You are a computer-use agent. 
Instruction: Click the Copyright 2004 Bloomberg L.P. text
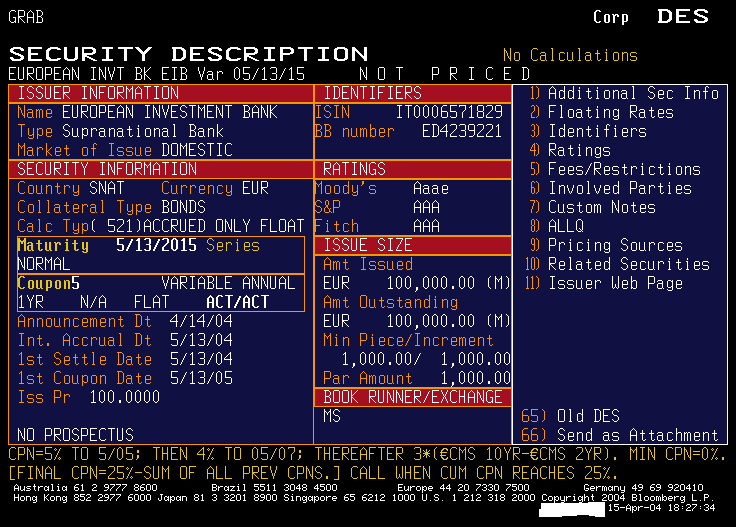628,497
